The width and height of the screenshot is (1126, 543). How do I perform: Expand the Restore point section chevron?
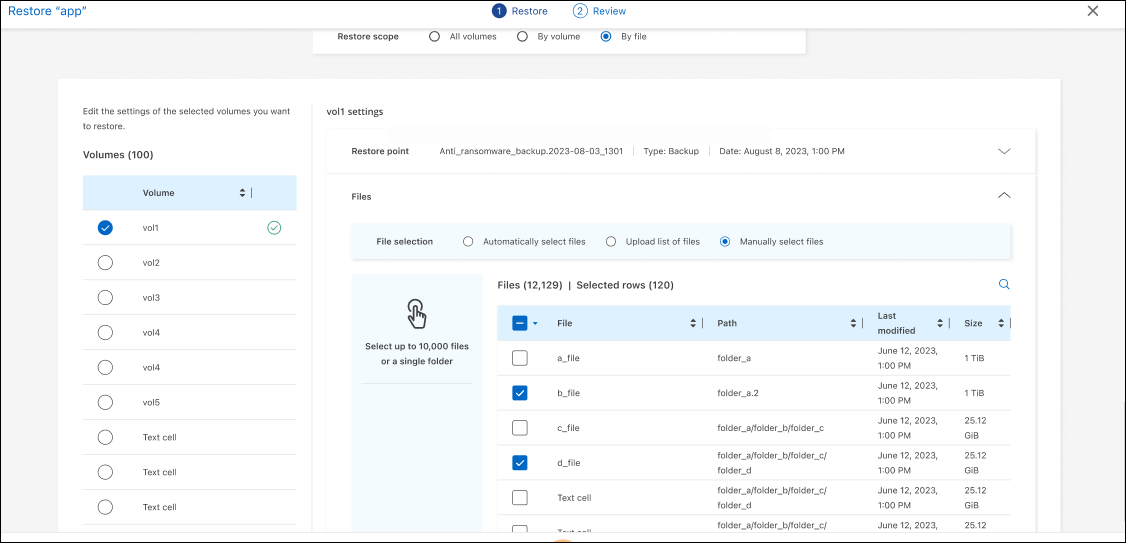1004,151
